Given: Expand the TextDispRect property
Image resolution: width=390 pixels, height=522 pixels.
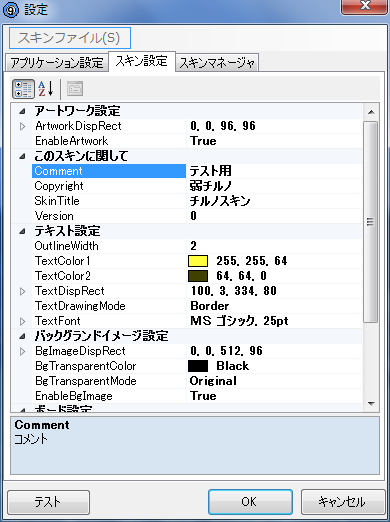Looking at the screenshot, I should (x=22, y=291).
